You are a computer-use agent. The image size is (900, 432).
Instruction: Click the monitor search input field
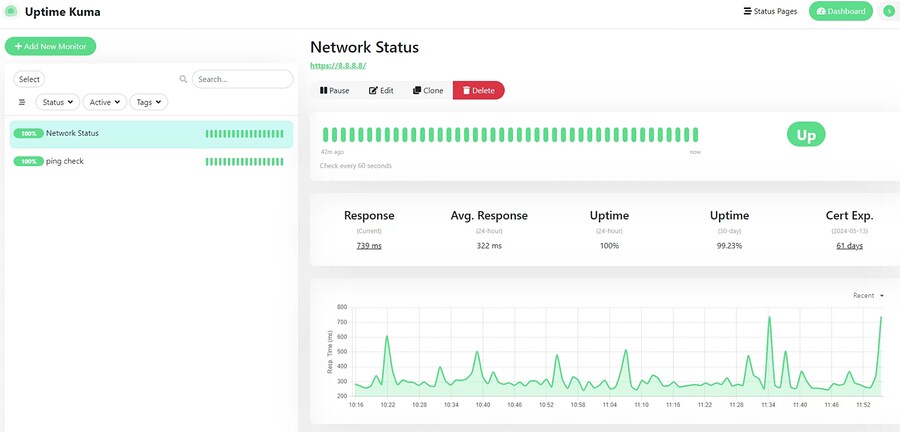[x=242, y=79]
